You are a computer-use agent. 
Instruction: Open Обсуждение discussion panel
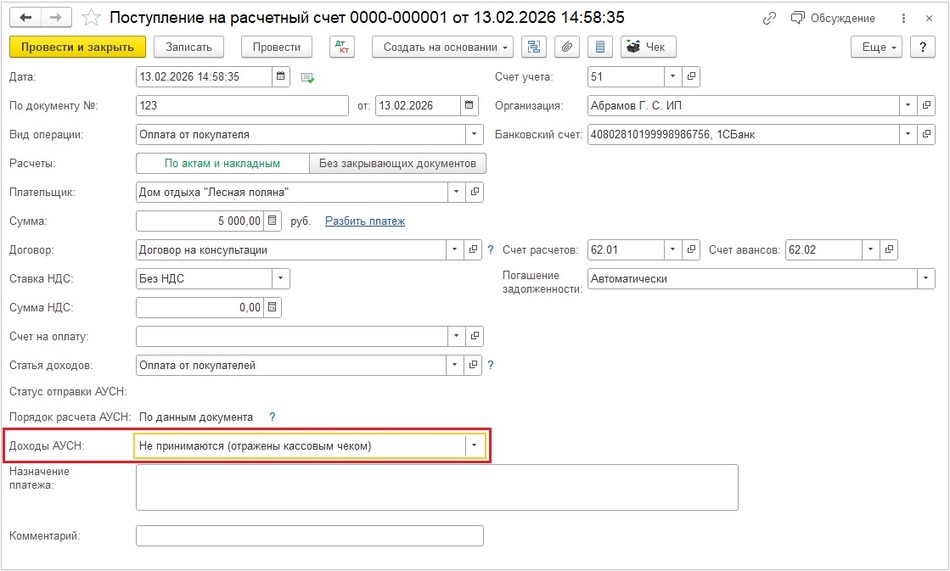(x=833, y=18)
